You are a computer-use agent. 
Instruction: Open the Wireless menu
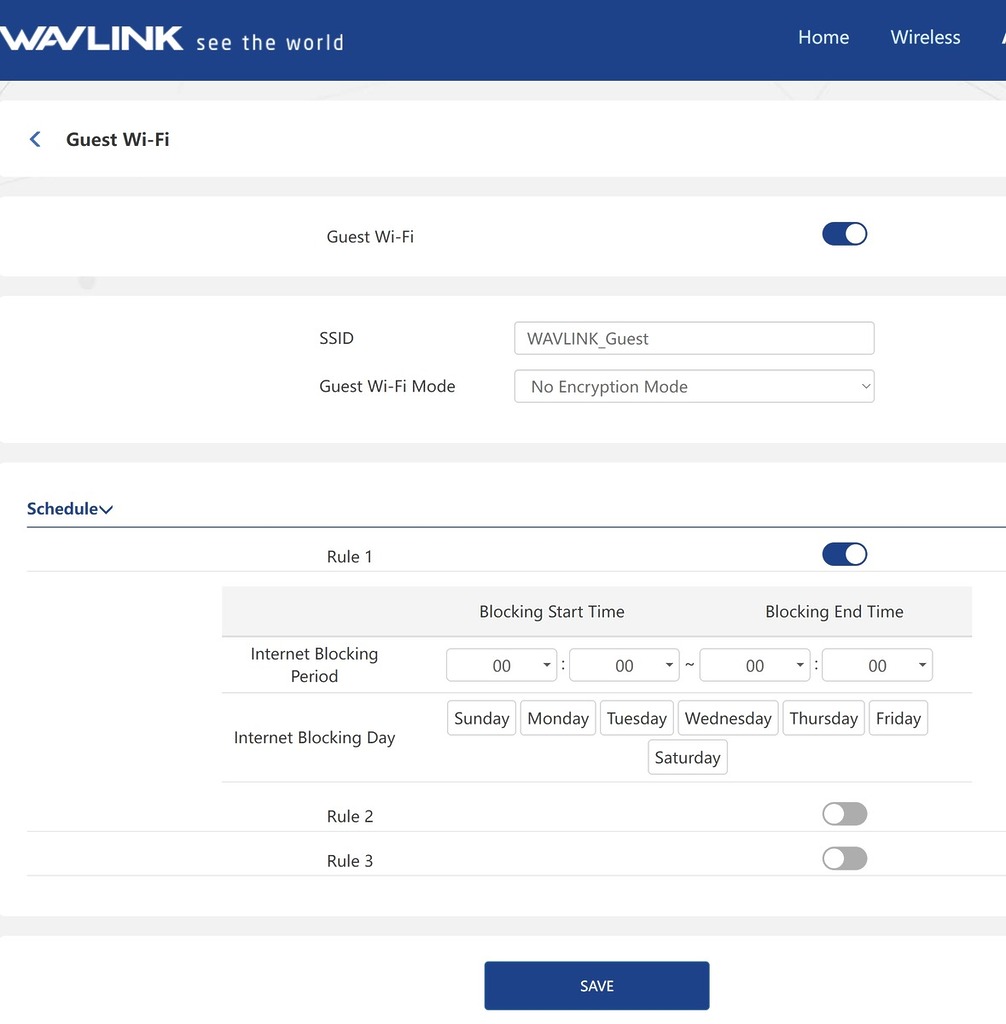925,38
